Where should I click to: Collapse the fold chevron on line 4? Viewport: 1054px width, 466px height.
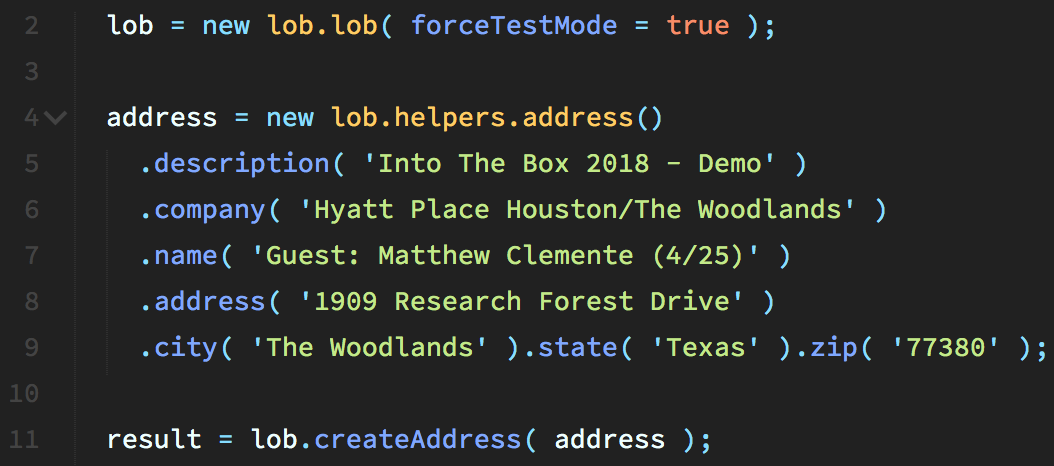(x=56, y=118)
